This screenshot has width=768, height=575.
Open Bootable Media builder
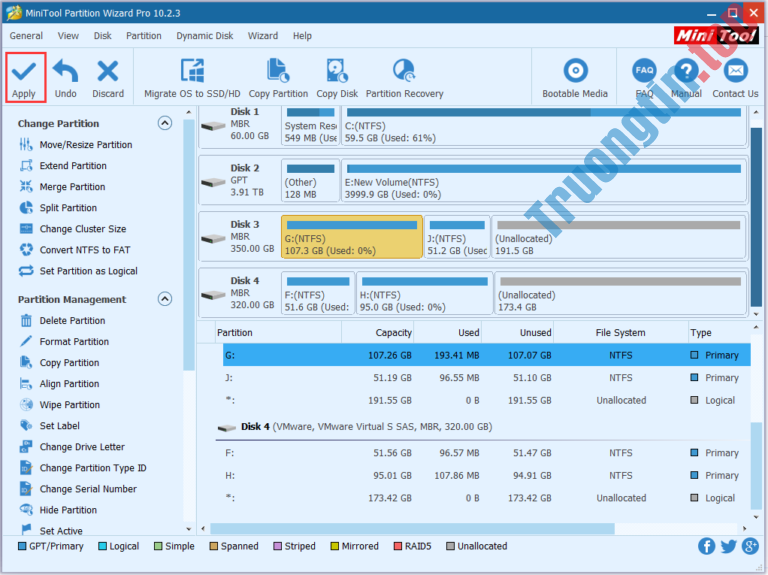click(575, 77)
